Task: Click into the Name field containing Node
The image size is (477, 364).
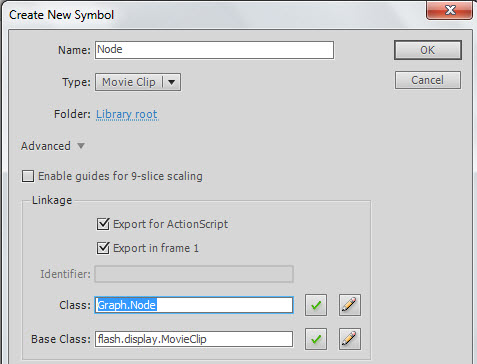Action: (214, 50)
